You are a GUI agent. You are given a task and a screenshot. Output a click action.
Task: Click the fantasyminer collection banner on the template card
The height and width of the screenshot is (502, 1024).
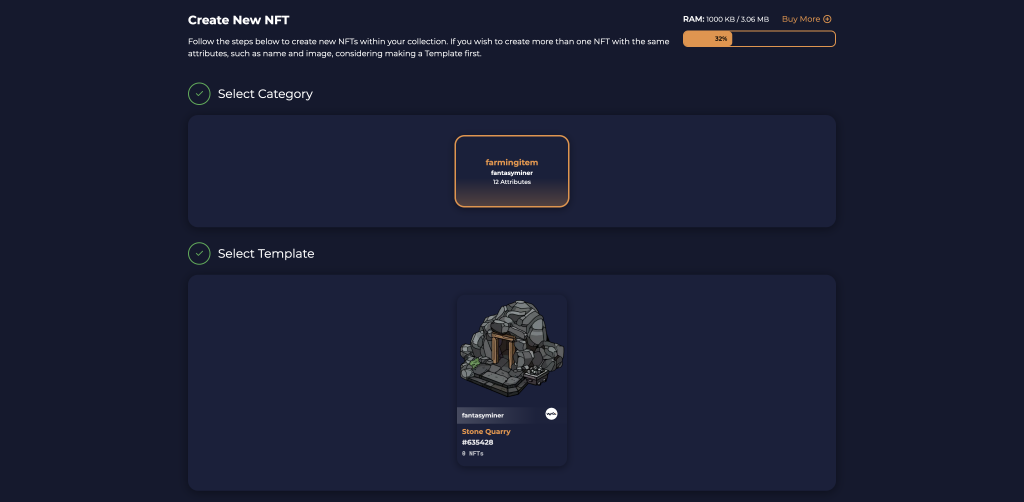500,415
